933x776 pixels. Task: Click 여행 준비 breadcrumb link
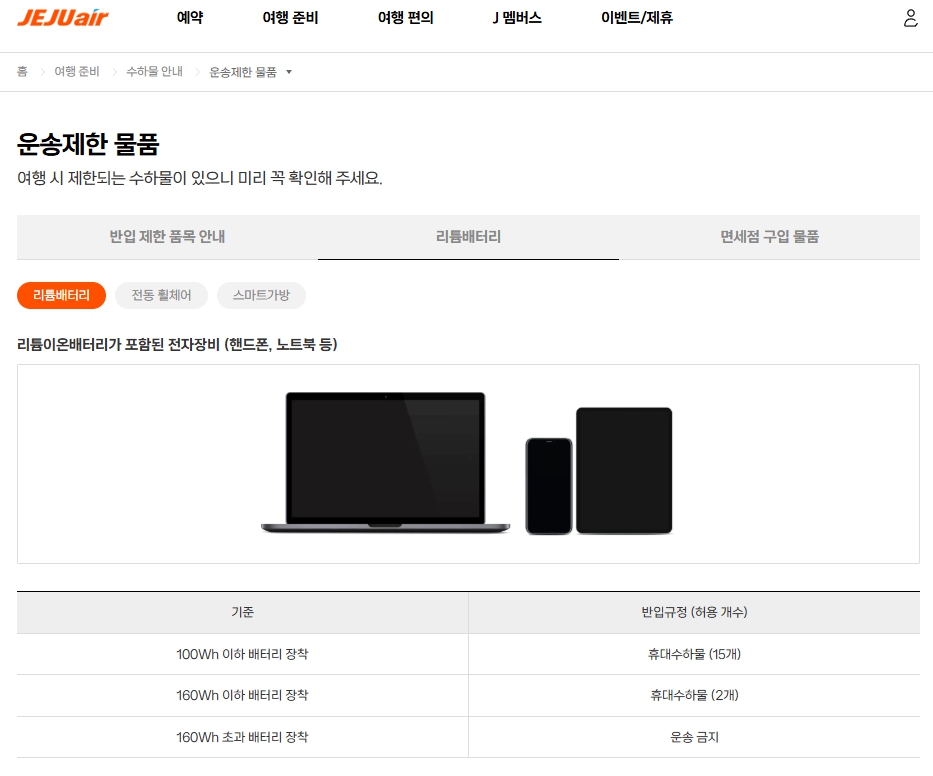pyautogui.click(x=77, y=71)
